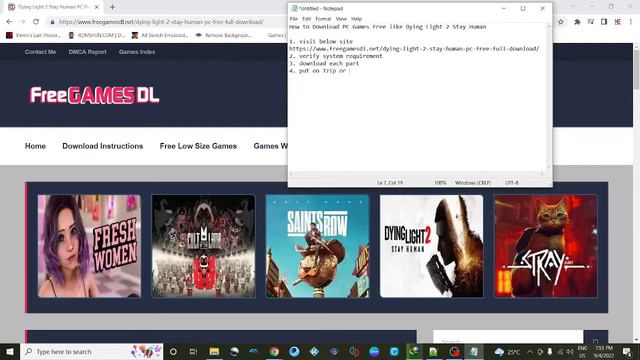Viewport: 640px width, 360px height.
Task: Click the freegamesdl URL line in Notepad
Action: [x=414, y=49]
